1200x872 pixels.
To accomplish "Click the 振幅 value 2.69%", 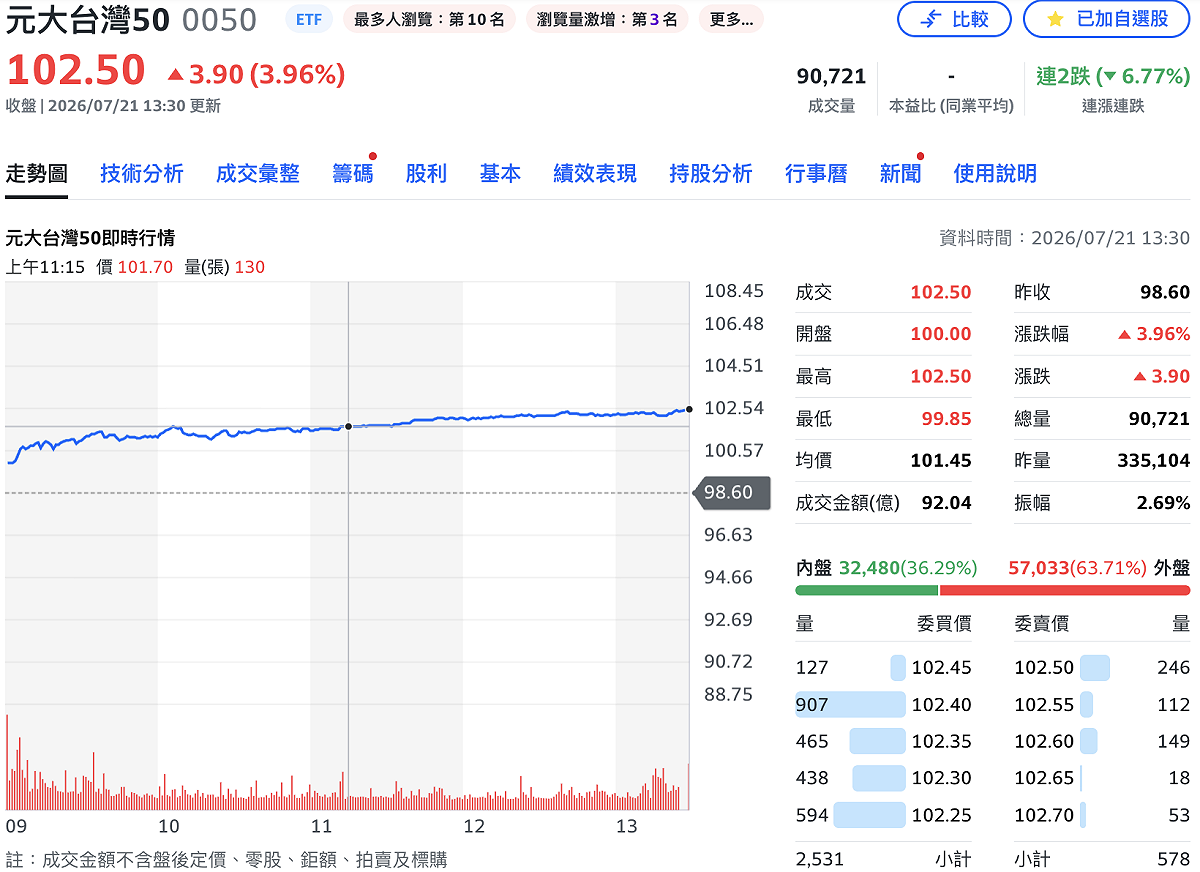I will pos(1163,503).
